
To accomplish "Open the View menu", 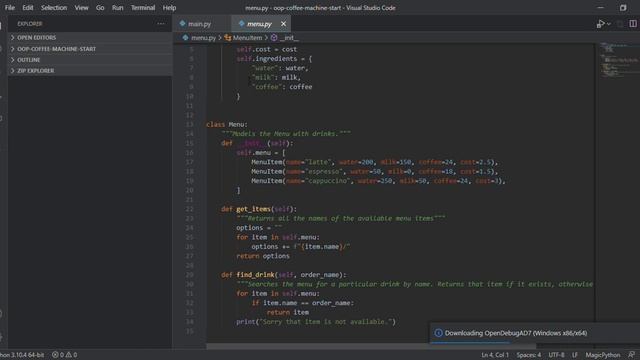I will (x=81, y=8).
